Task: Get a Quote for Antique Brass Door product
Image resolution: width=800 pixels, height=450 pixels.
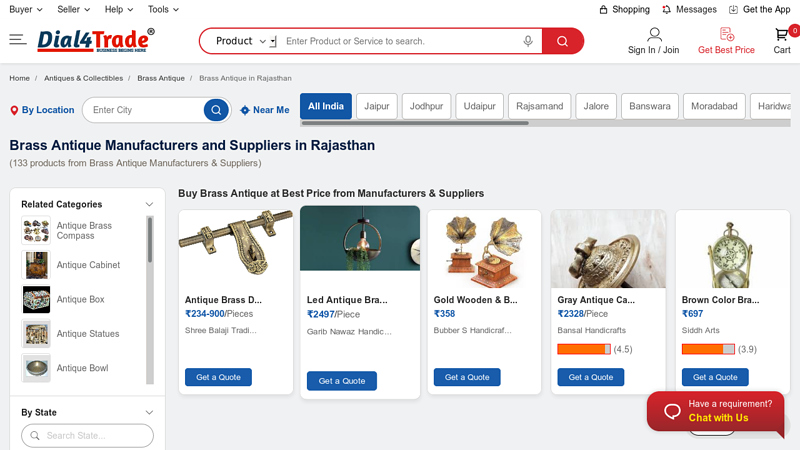Action: [x=218, y=377]
